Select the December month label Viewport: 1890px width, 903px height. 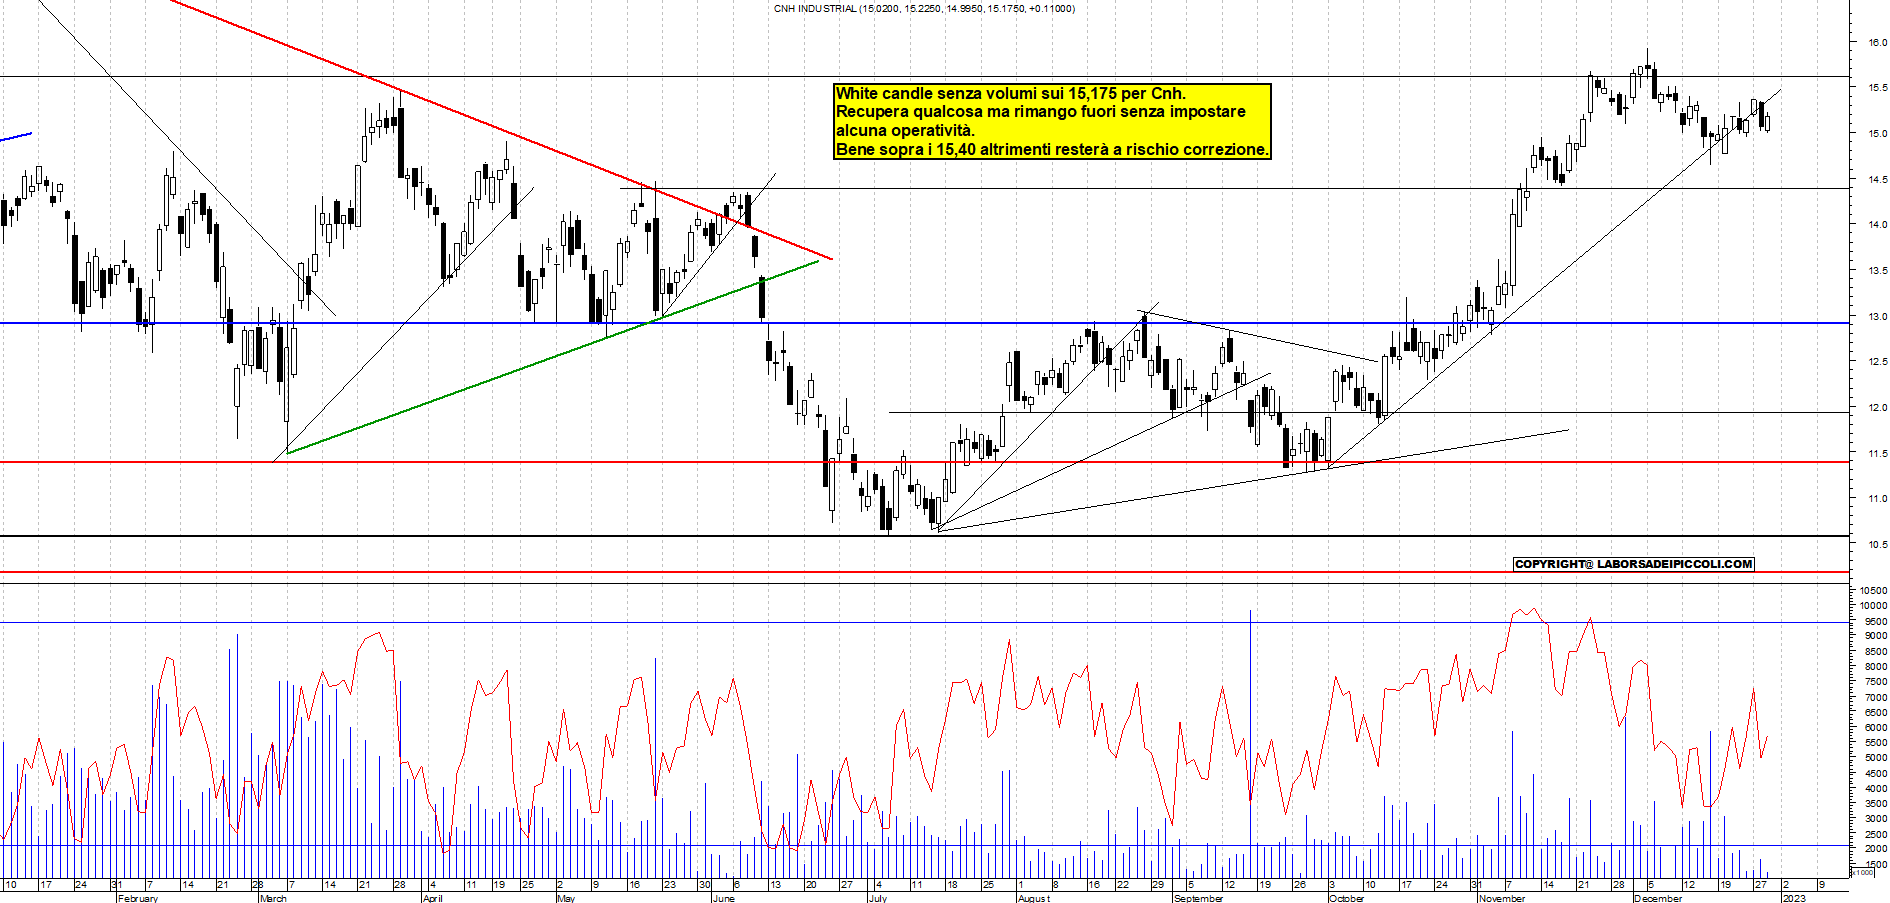[x=1658, y=898]
